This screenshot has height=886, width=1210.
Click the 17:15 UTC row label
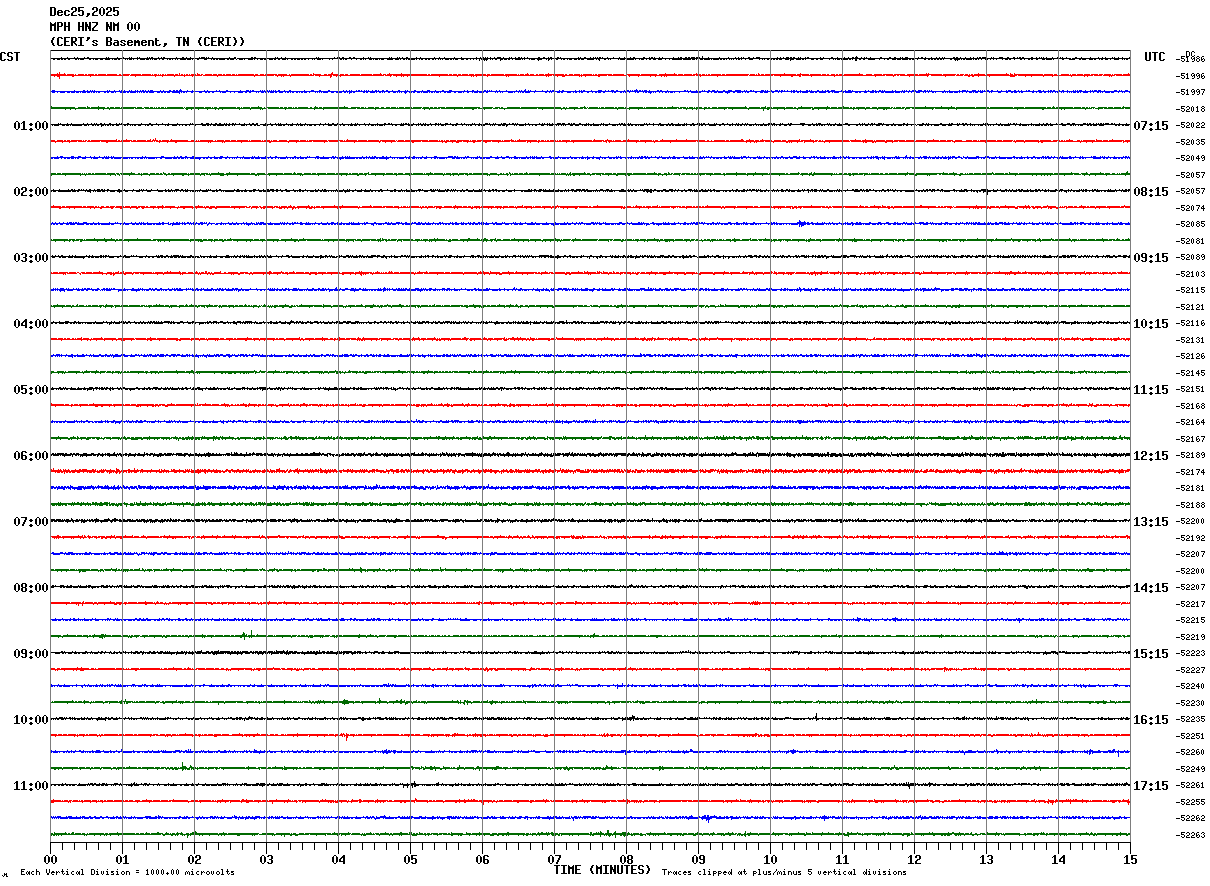coord(1151,786)
